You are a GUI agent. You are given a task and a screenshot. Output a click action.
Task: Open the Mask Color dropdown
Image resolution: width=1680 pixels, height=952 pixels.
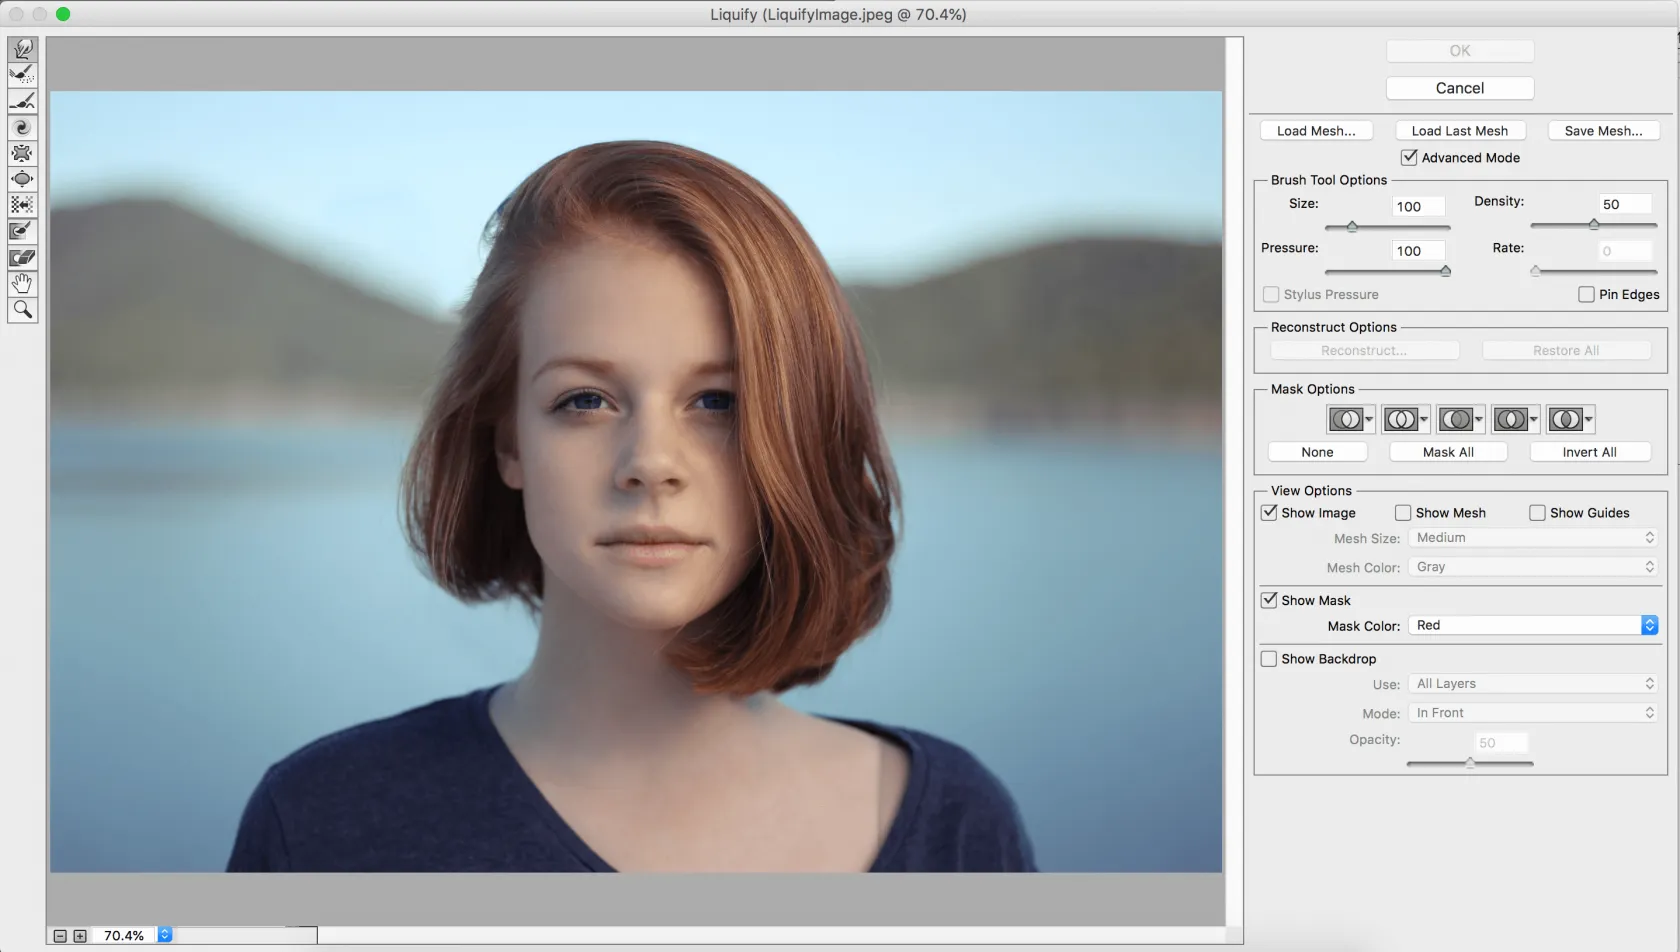1533,625
